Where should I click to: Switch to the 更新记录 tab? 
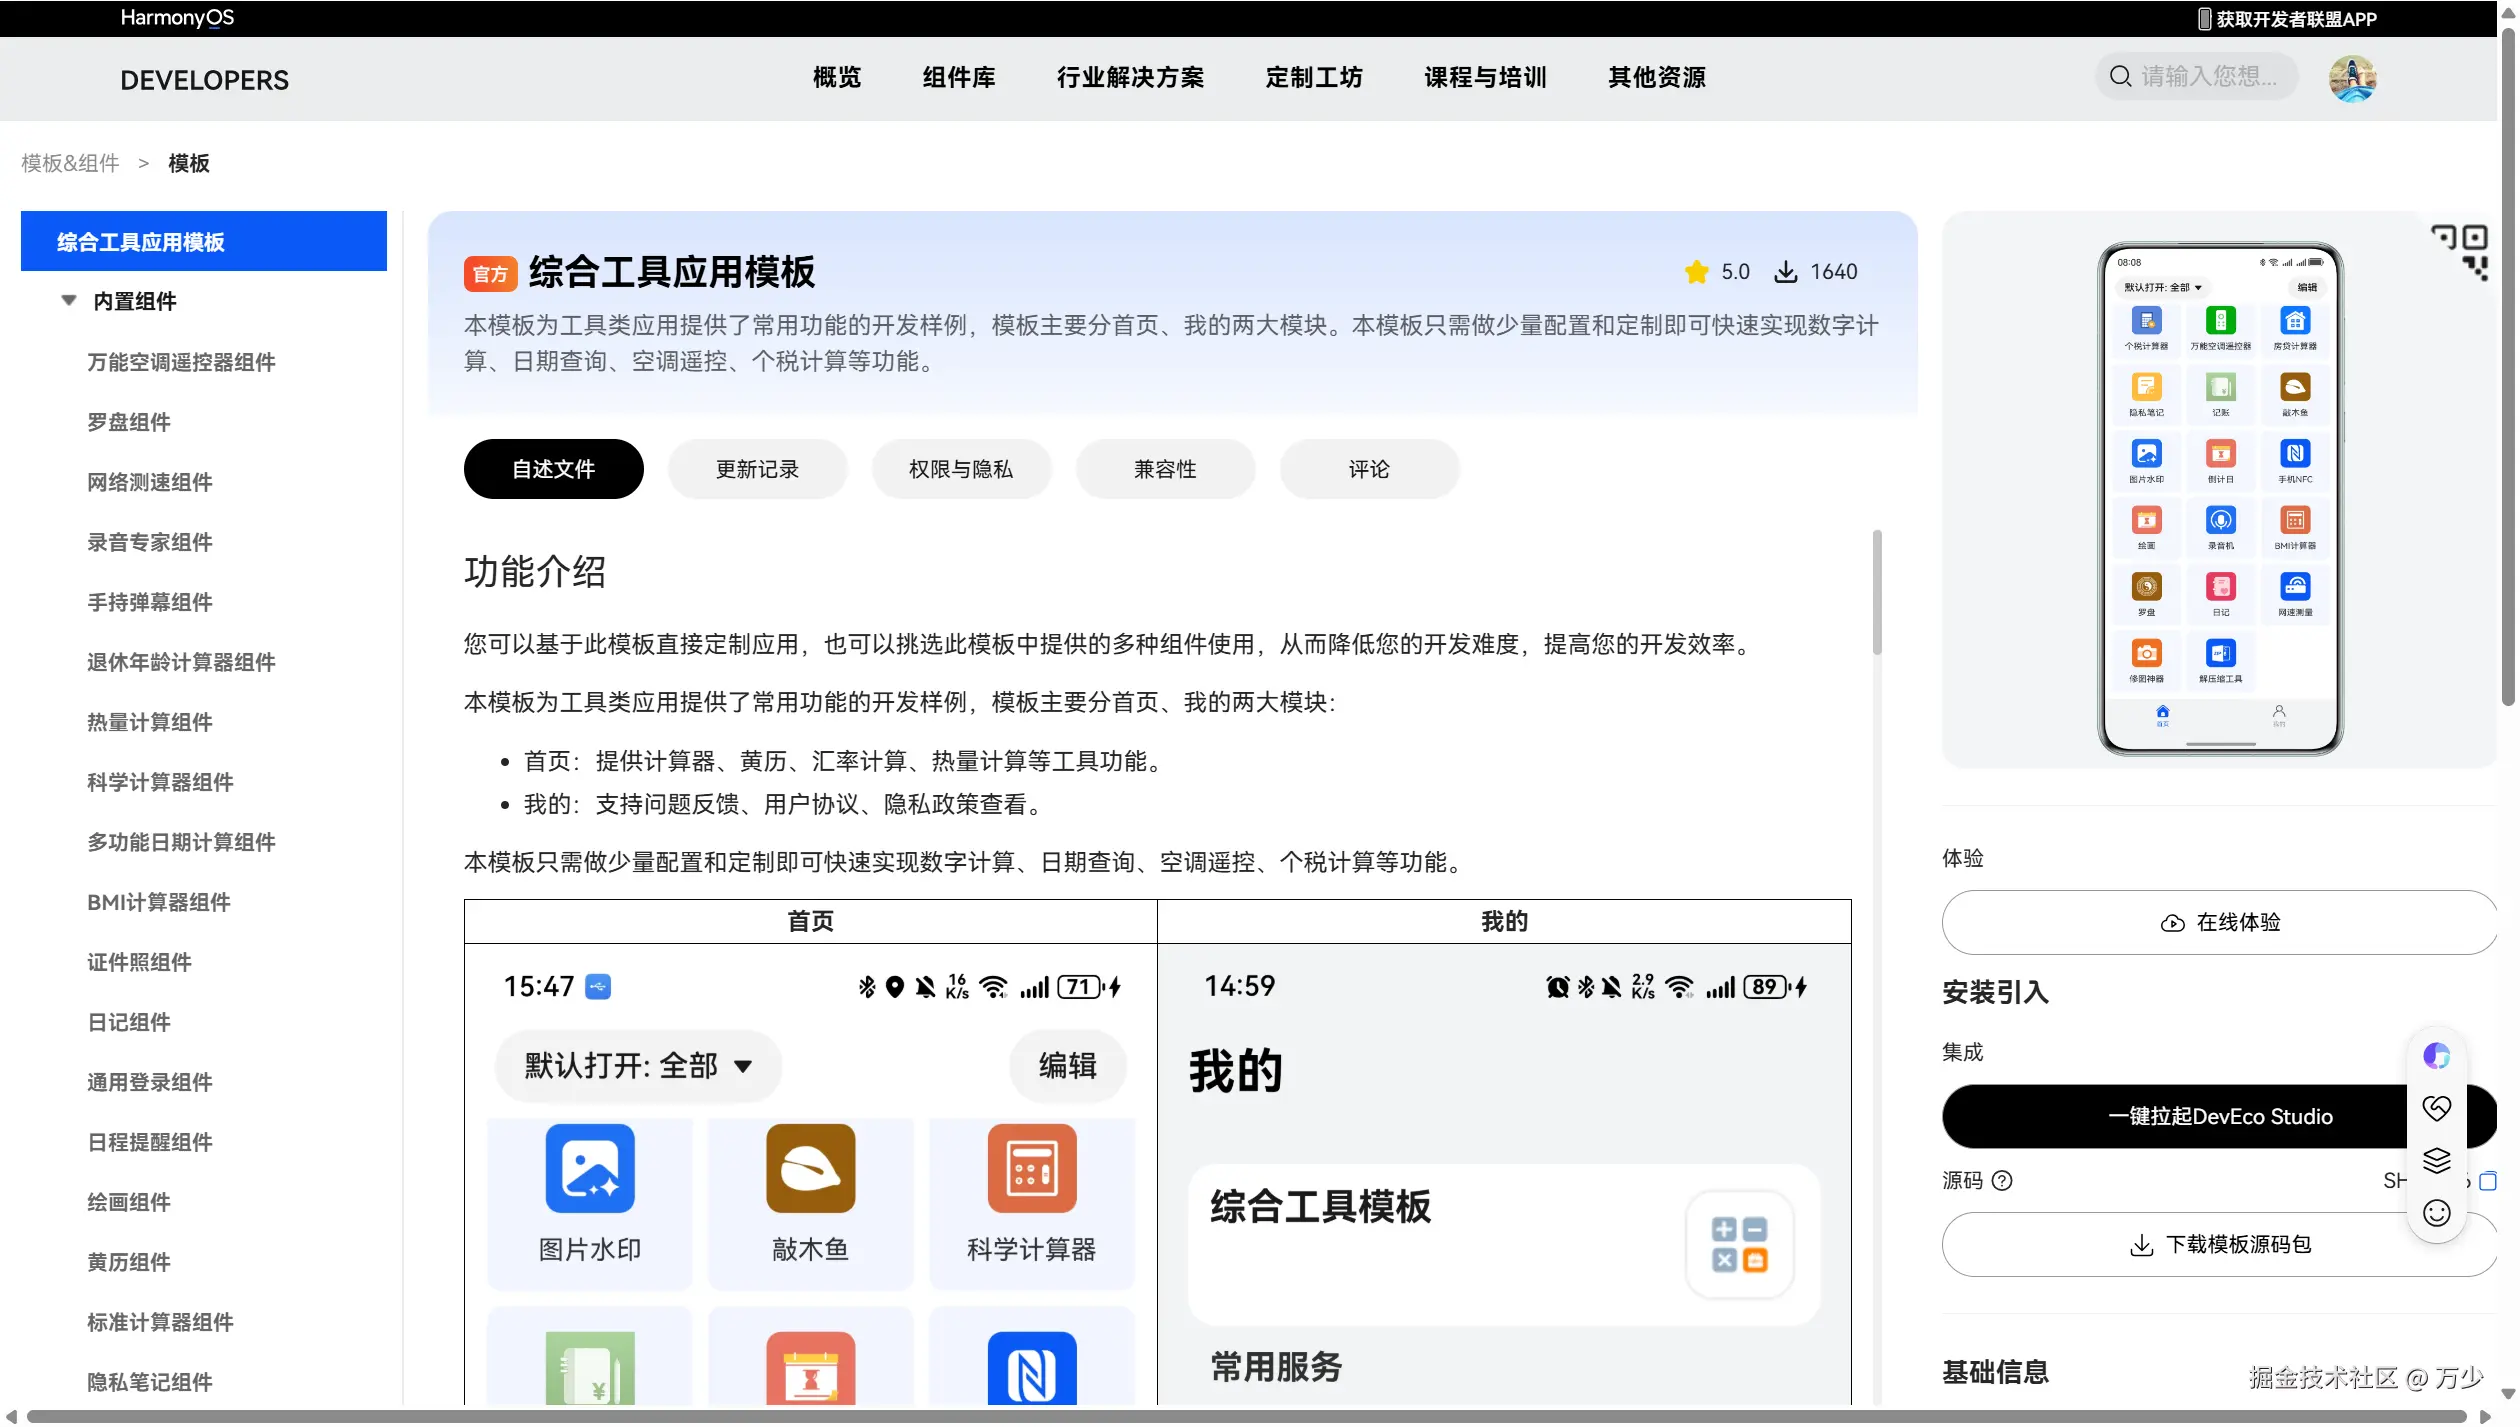[x=757, y=469]
